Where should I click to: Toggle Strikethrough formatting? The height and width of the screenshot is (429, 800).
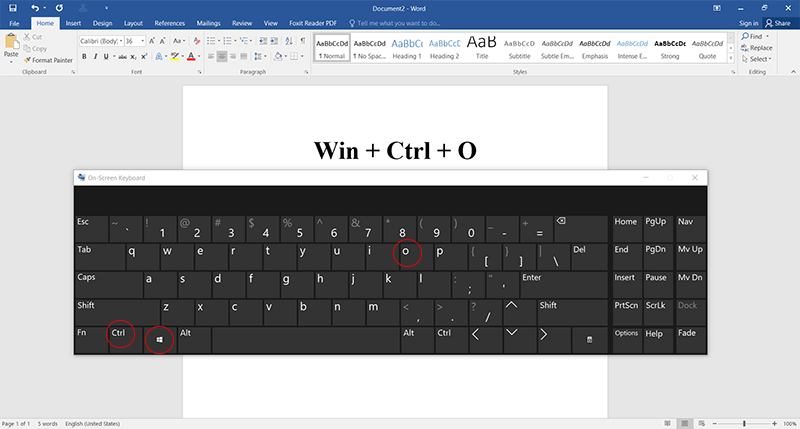pos(122,57)
